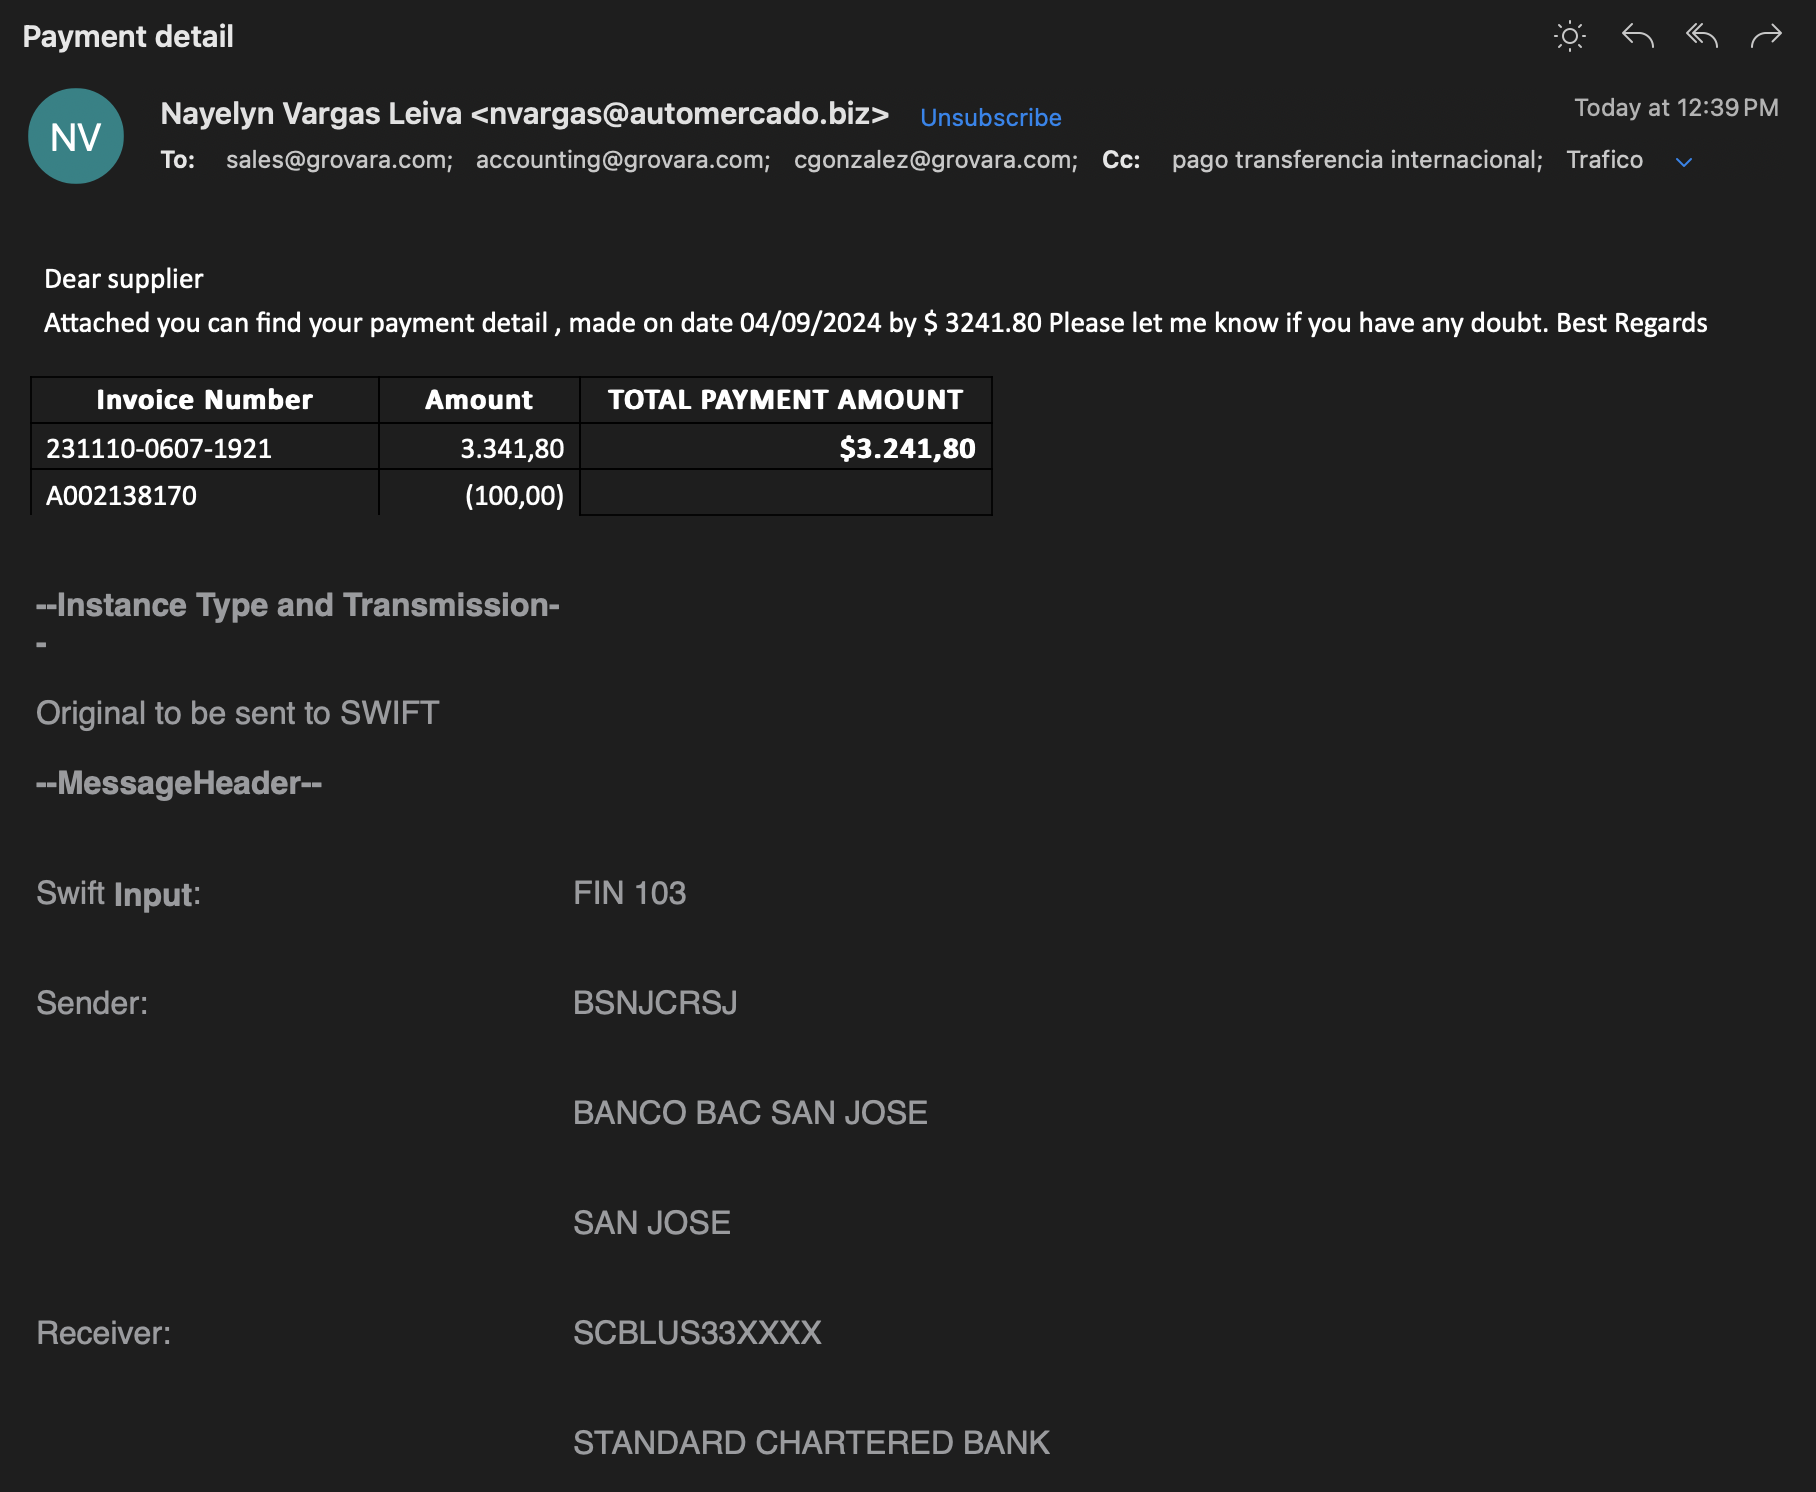Click invoice cell A002138170

coord(205,495)
